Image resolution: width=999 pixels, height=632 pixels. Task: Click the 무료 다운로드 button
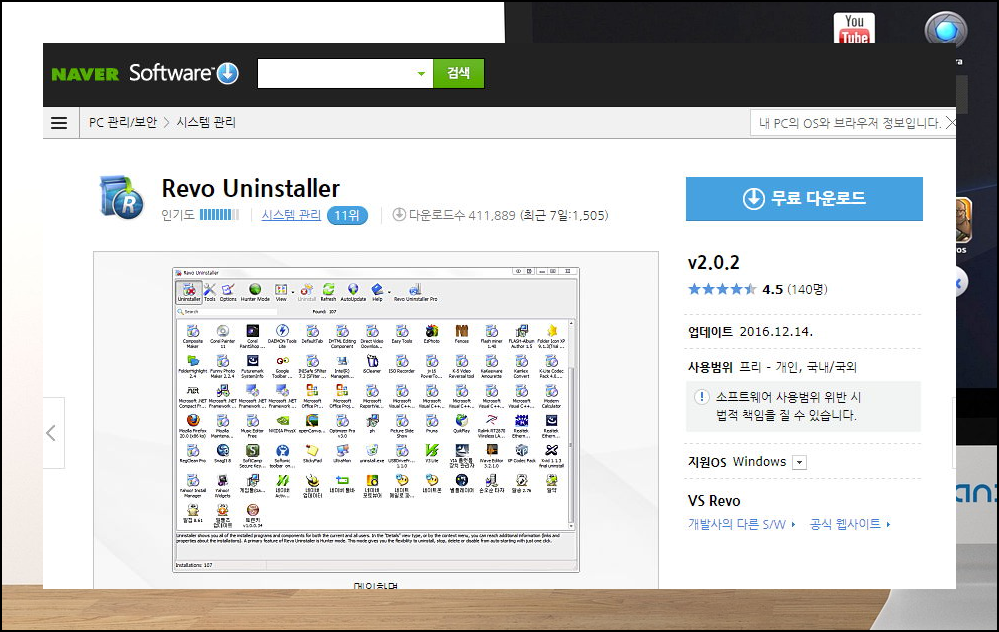(x=804, y=199)
